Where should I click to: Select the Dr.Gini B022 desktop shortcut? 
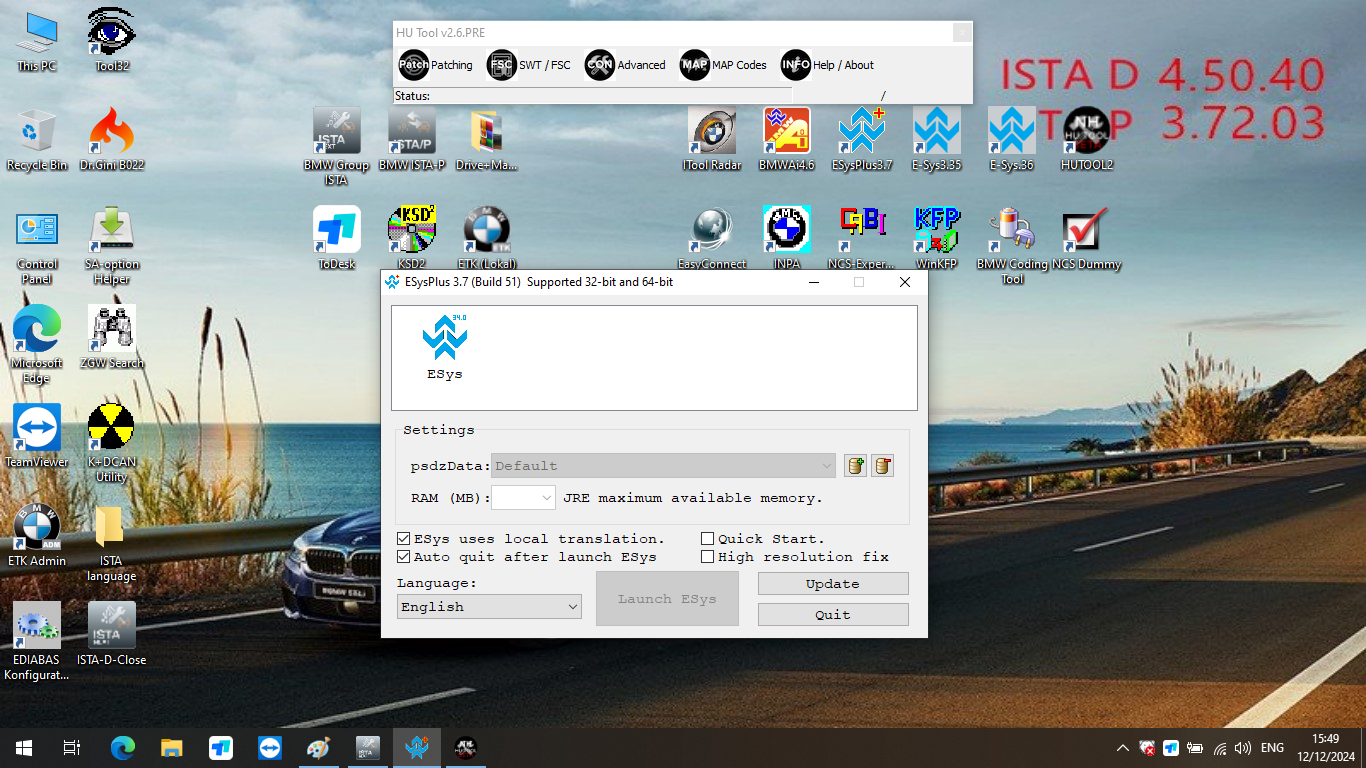[x=112, y=139]
